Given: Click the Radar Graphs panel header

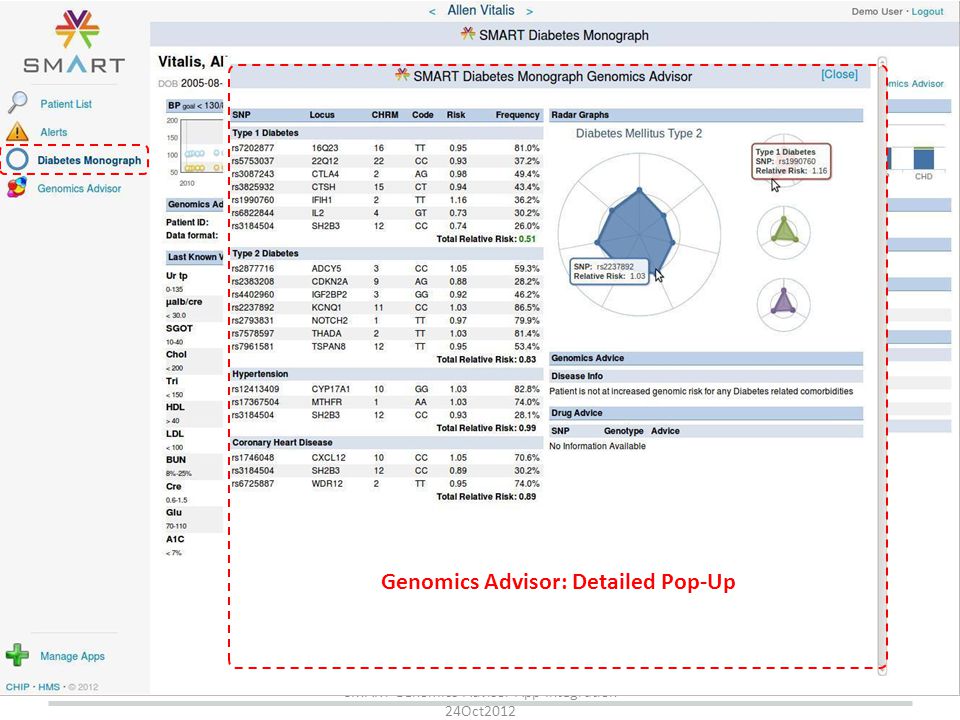Looking at the screenshot, I should pyautogui.click(x=706, y=115).
